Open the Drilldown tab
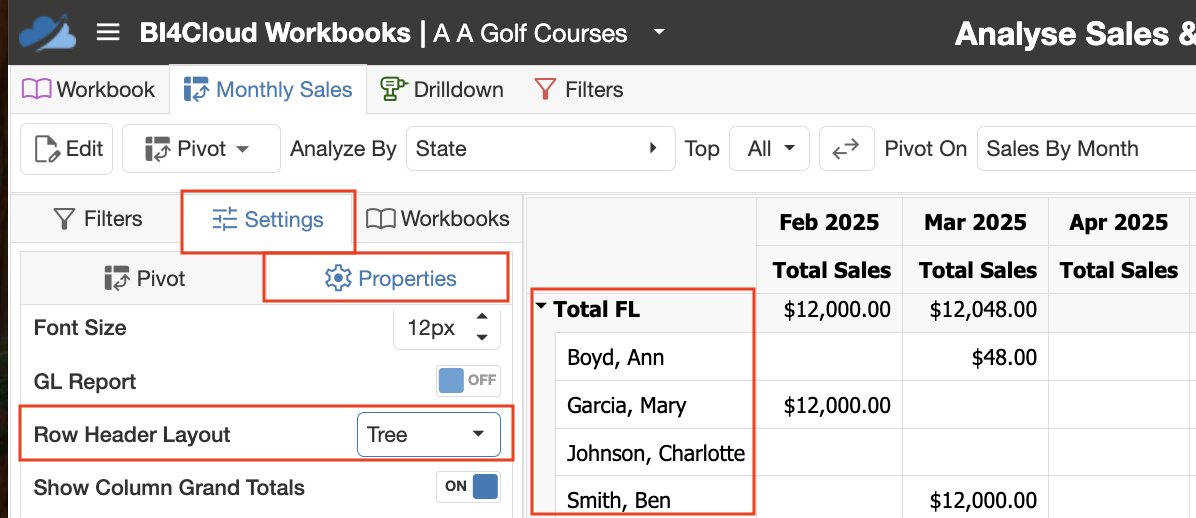This screenshot has height=518, width=1196. click(442, 89)
